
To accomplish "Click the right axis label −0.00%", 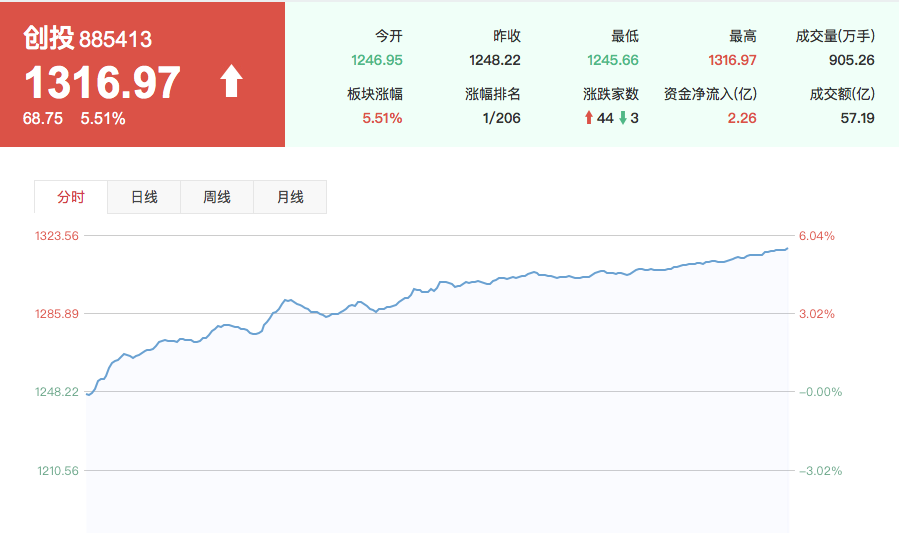I will tap(820, 392).
